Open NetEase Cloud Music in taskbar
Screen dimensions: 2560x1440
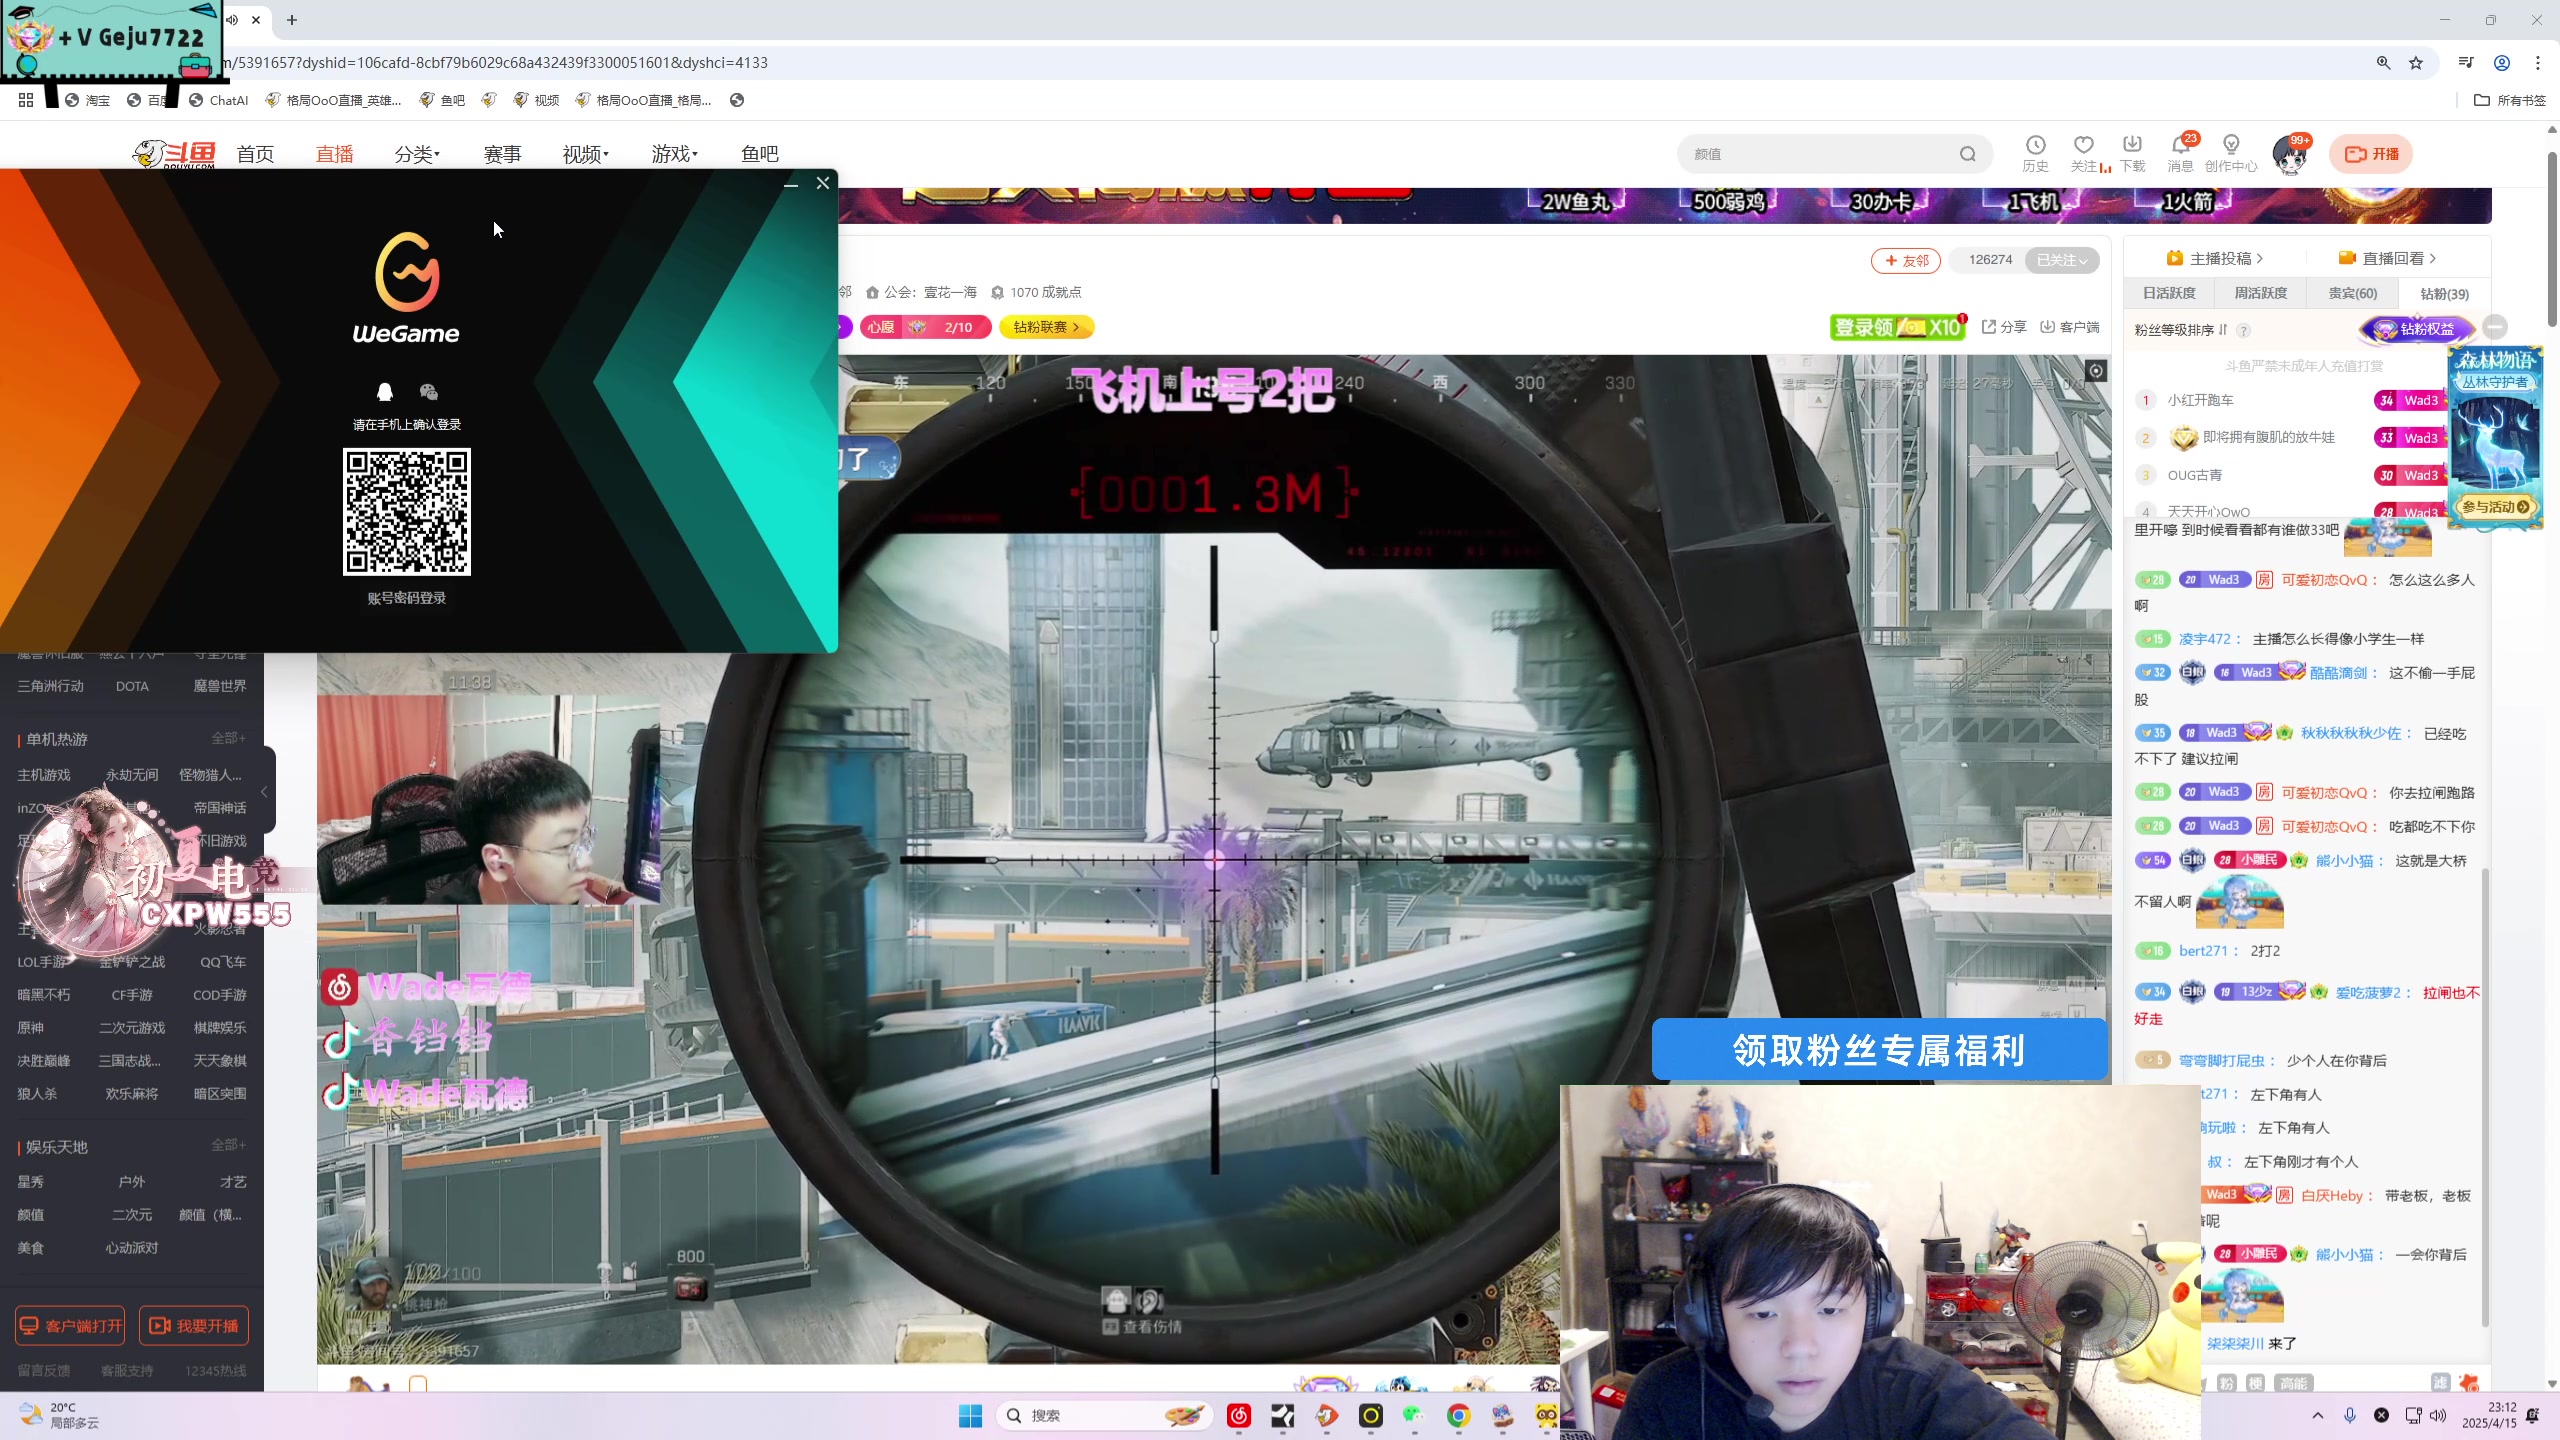[x=1239, y=1415]
